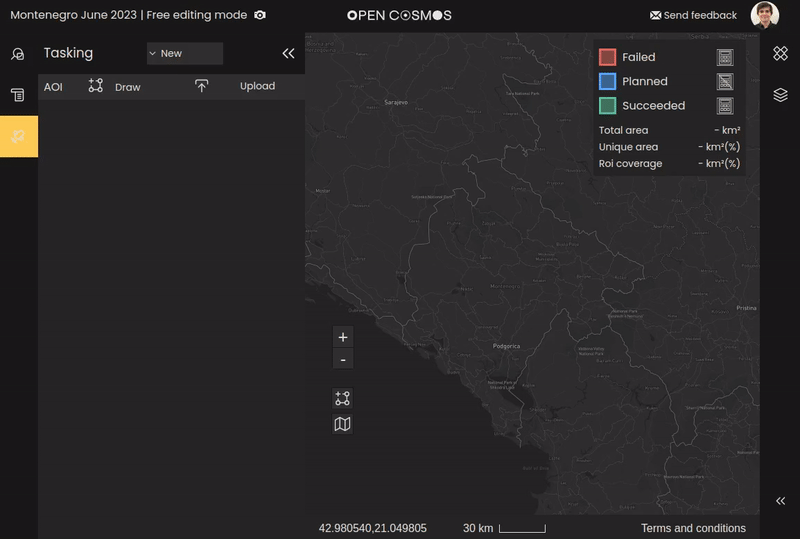Open the list panel sidebar icon
Viewport: 800px width, 539px height.
coord(17,95)
